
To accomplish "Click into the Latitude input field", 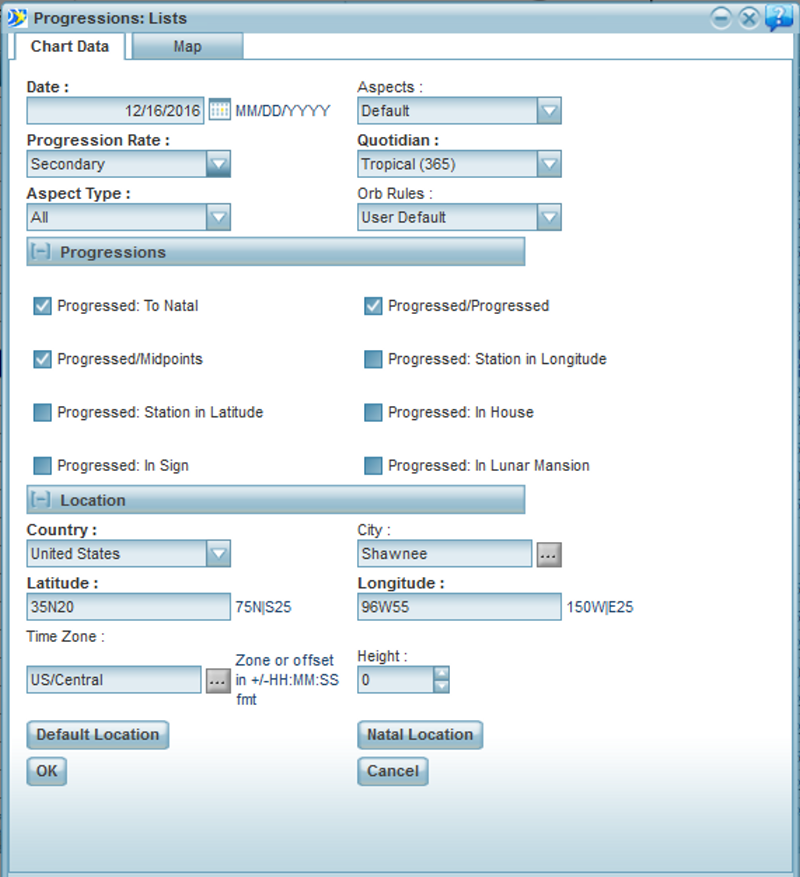I will point(128,607).
